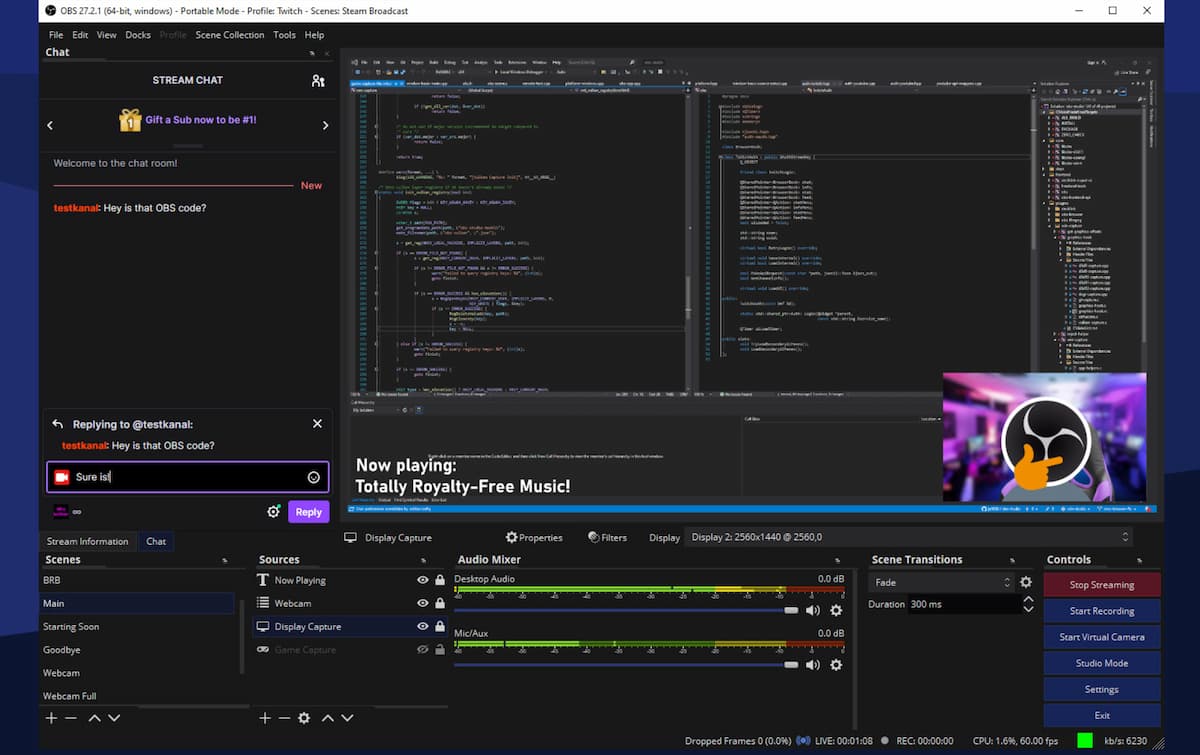Send the chat message with Reply
Screen dimensions: 1200x755
tap(308, 512)
